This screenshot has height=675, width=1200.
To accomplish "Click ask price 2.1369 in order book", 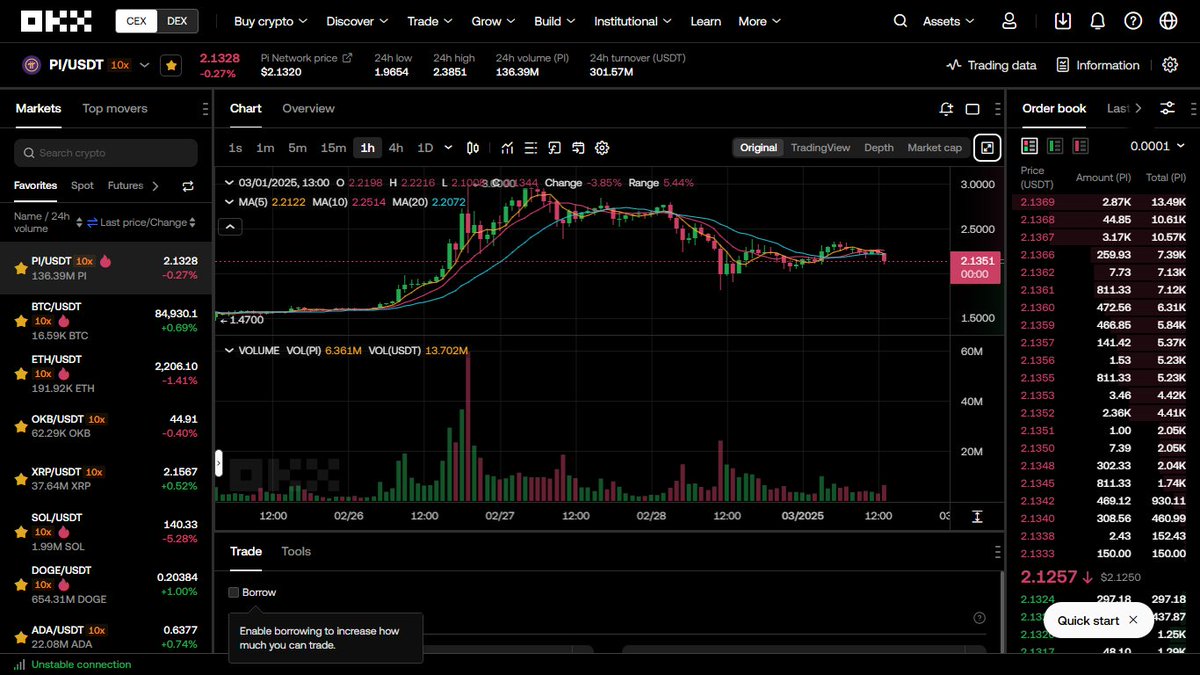I will click(1037, 202).
